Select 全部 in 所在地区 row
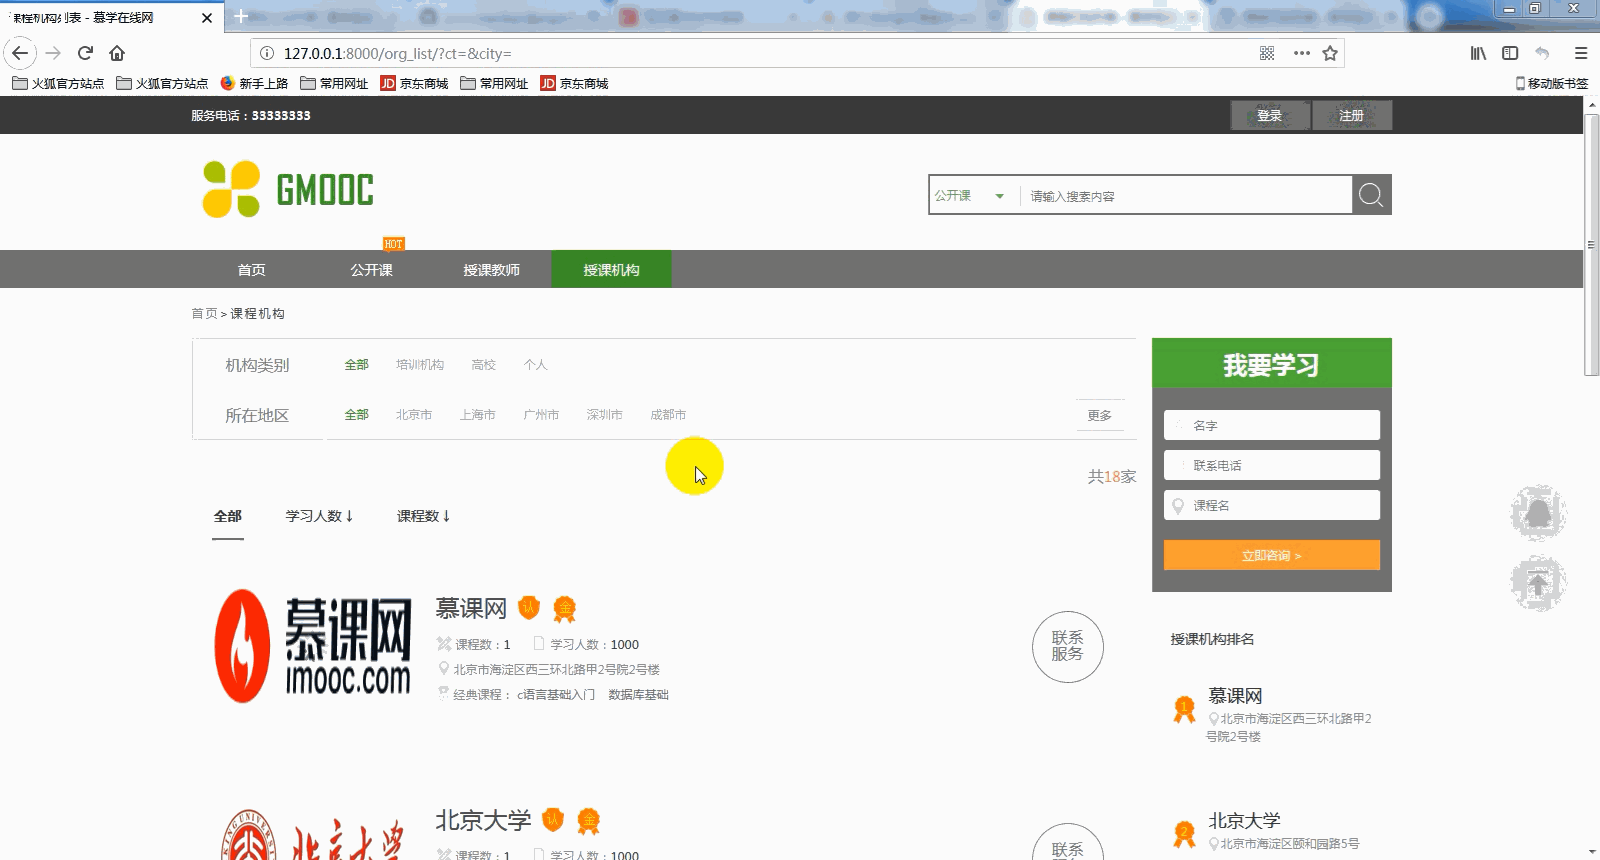Image resolution: width=1600 pixels, height=860 pixels. [x=357, y=415]
